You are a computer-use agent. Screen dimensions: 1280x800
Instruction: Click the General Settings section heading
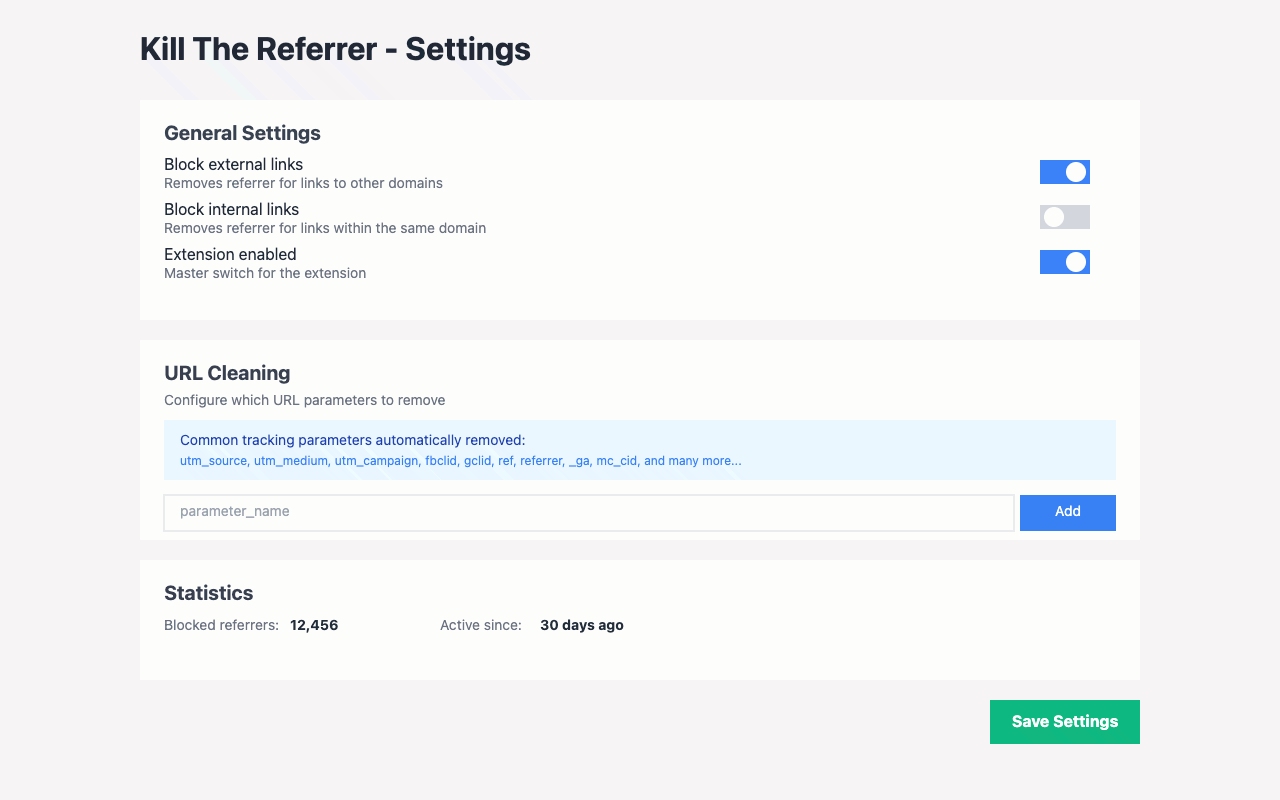tap(242, 132)
